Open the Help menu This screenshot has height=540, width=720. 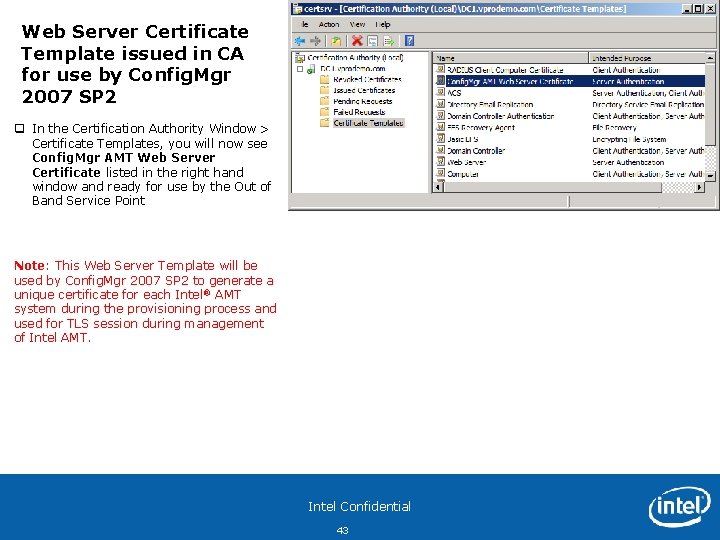(x=383, y=24)
